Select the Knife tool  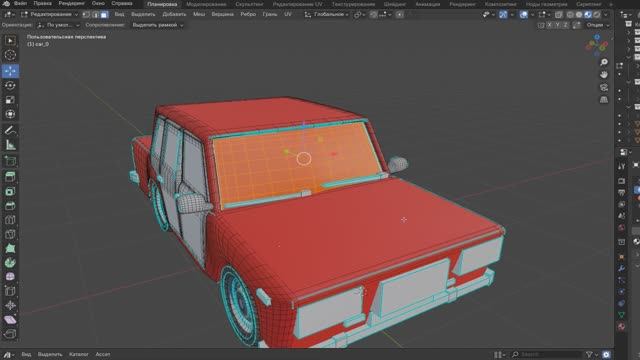(10, 234)
